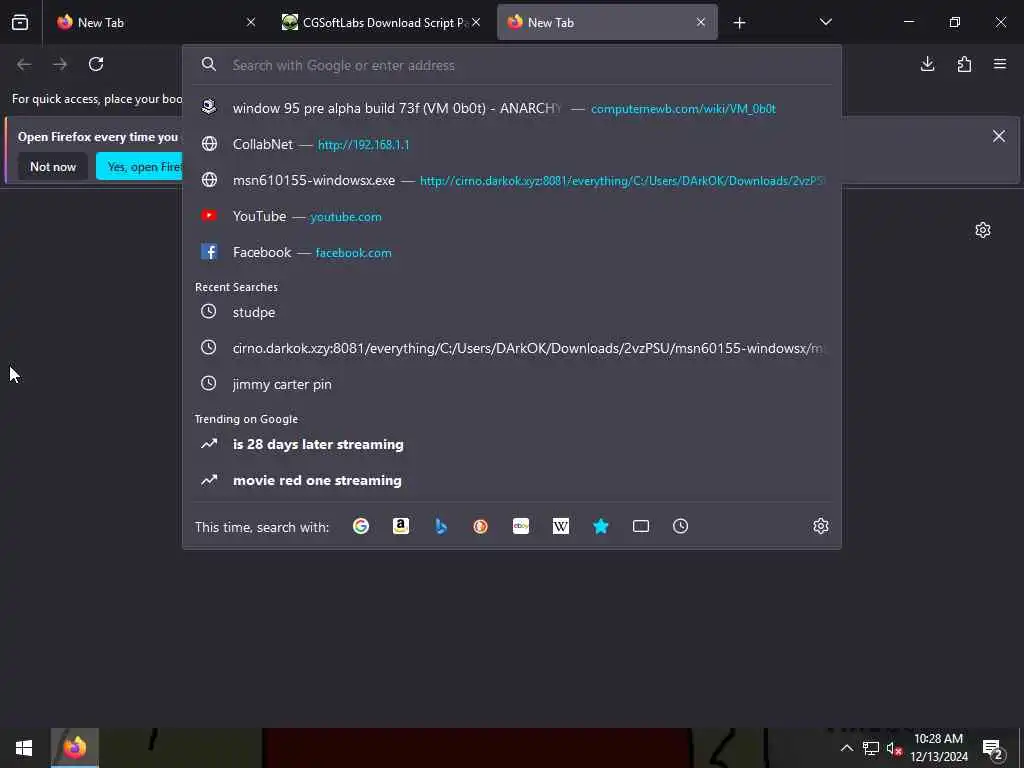Viewport: 1024px width, 768px height.
Task: Open search settings gear in dropdown
Action: [821, 526]
